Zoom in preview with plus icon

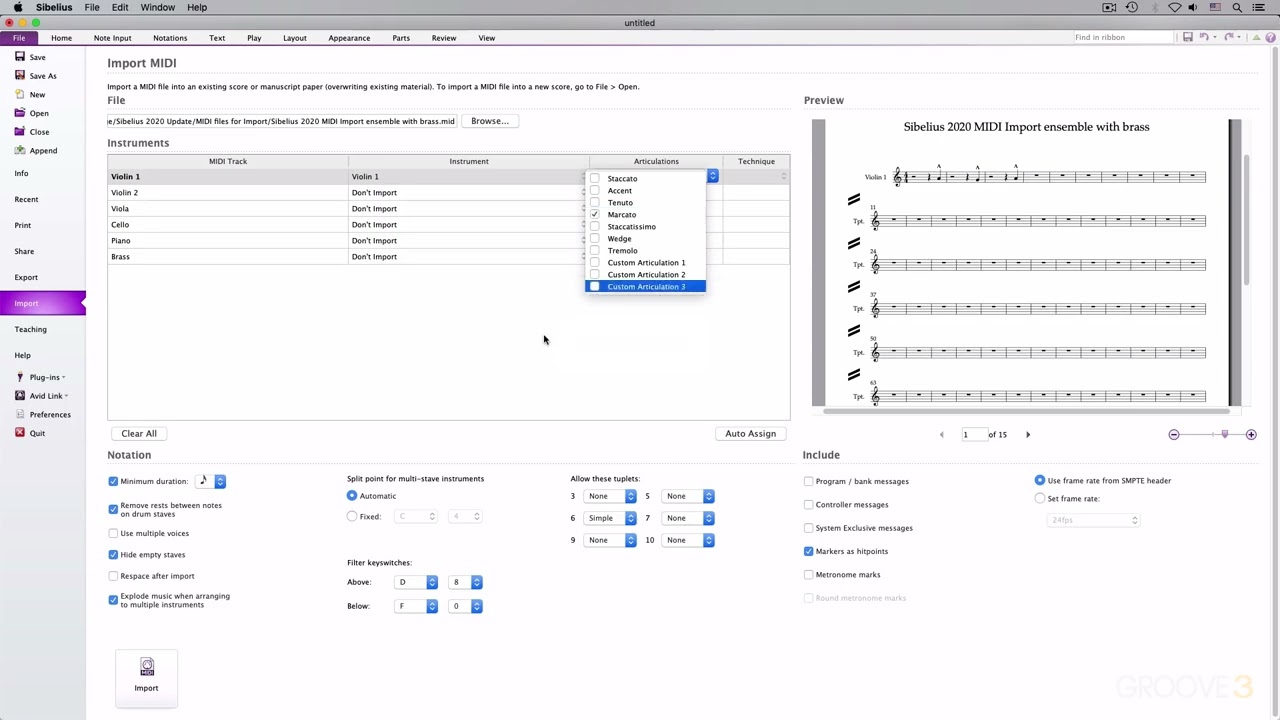pyautogui.click(x=1251, y=434)
